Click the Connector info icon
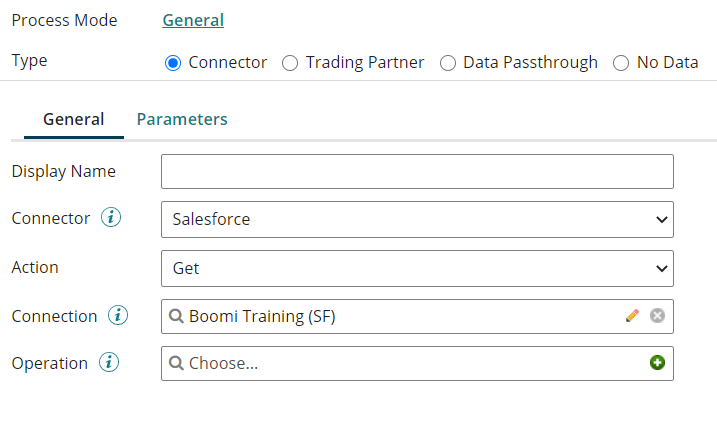Viewport: 717px width, 424px height. (x=111, y=218)
